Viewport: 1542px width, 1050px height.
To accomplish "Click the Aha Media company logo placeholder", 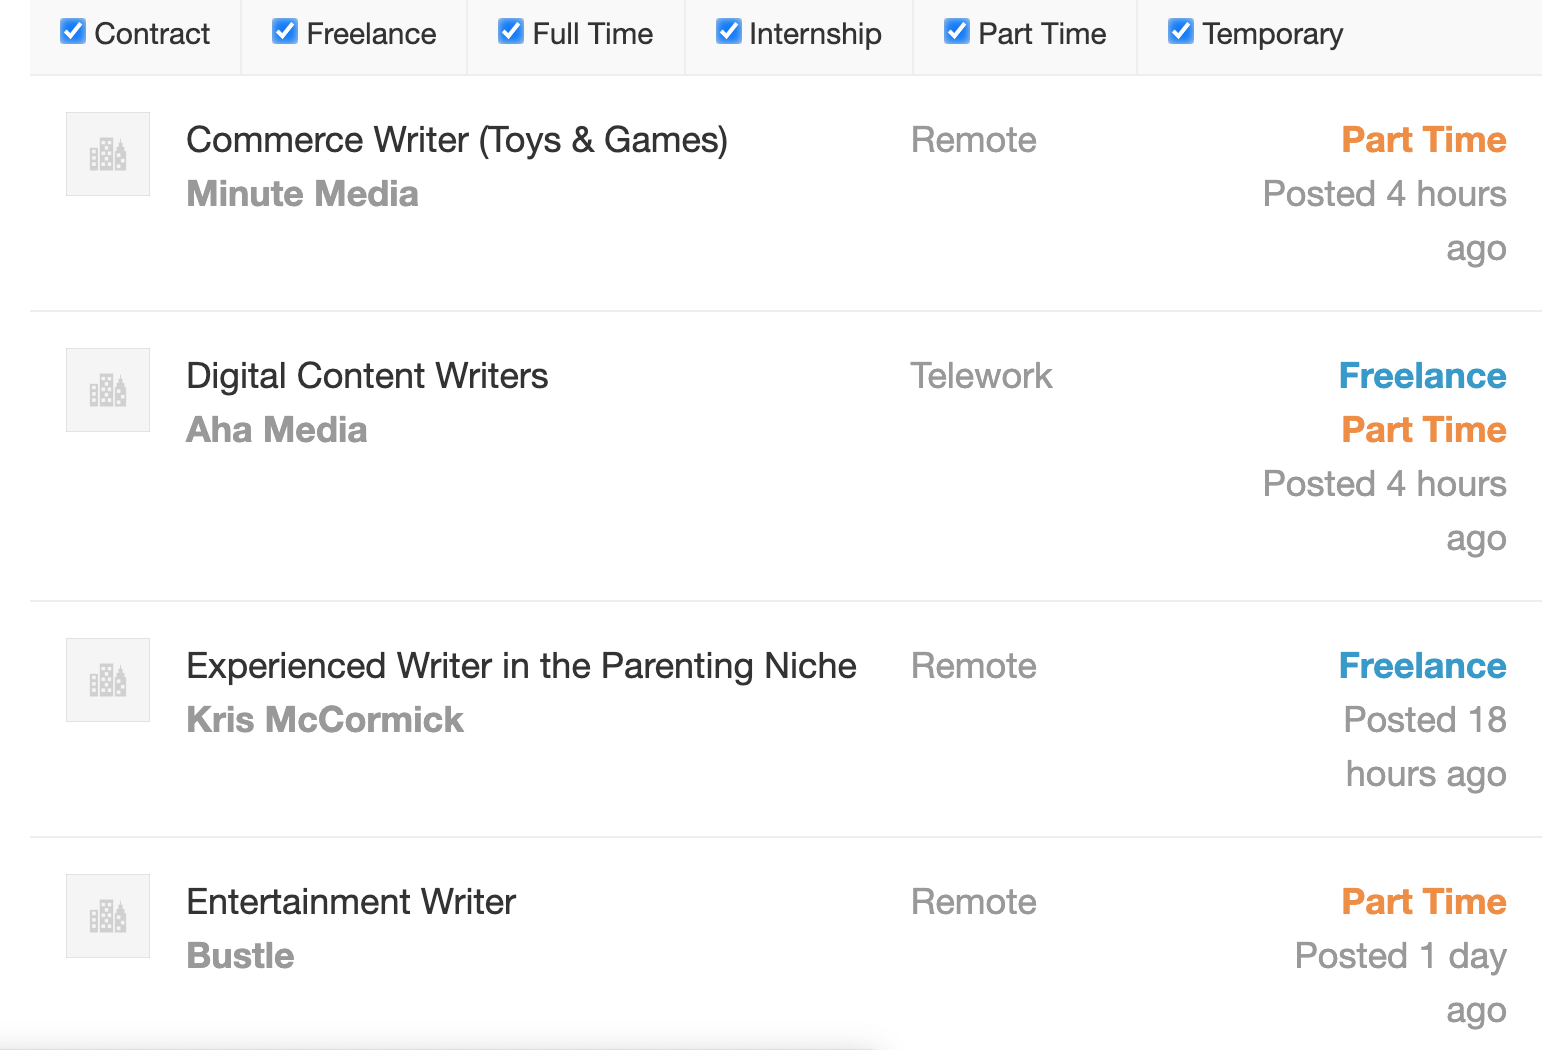I will [x=108, y=390].
